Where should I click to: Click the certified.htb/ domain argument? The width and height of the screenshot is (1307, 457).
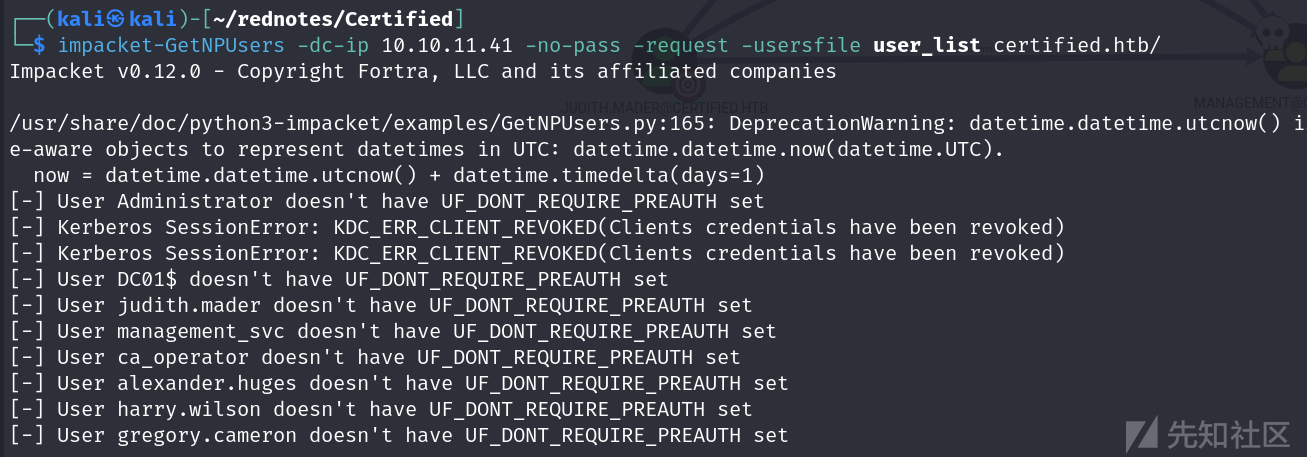[x=1077, y=45]
